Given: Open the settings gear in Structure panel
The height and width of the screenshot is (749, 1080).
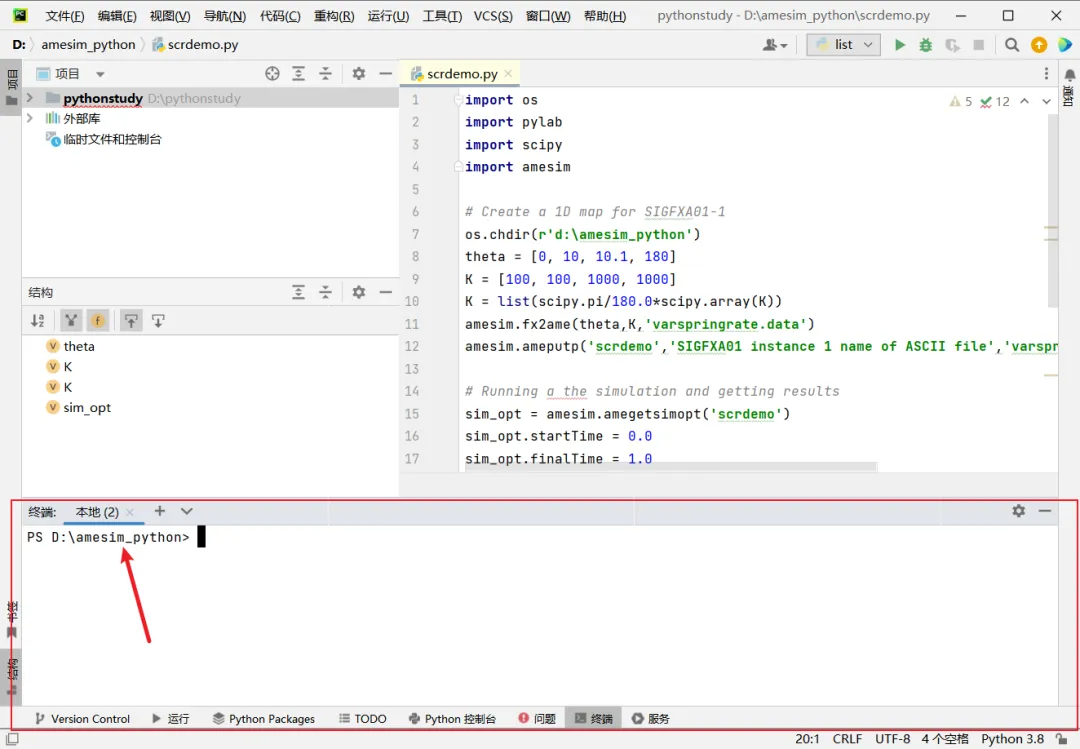Looking at the screenshot, I should coord(358,291).
